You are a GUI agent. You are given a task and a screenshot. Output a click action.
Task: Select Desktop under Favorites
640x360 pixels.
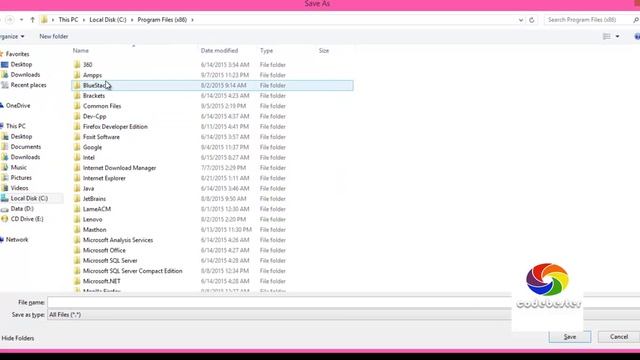coord(21,64)
